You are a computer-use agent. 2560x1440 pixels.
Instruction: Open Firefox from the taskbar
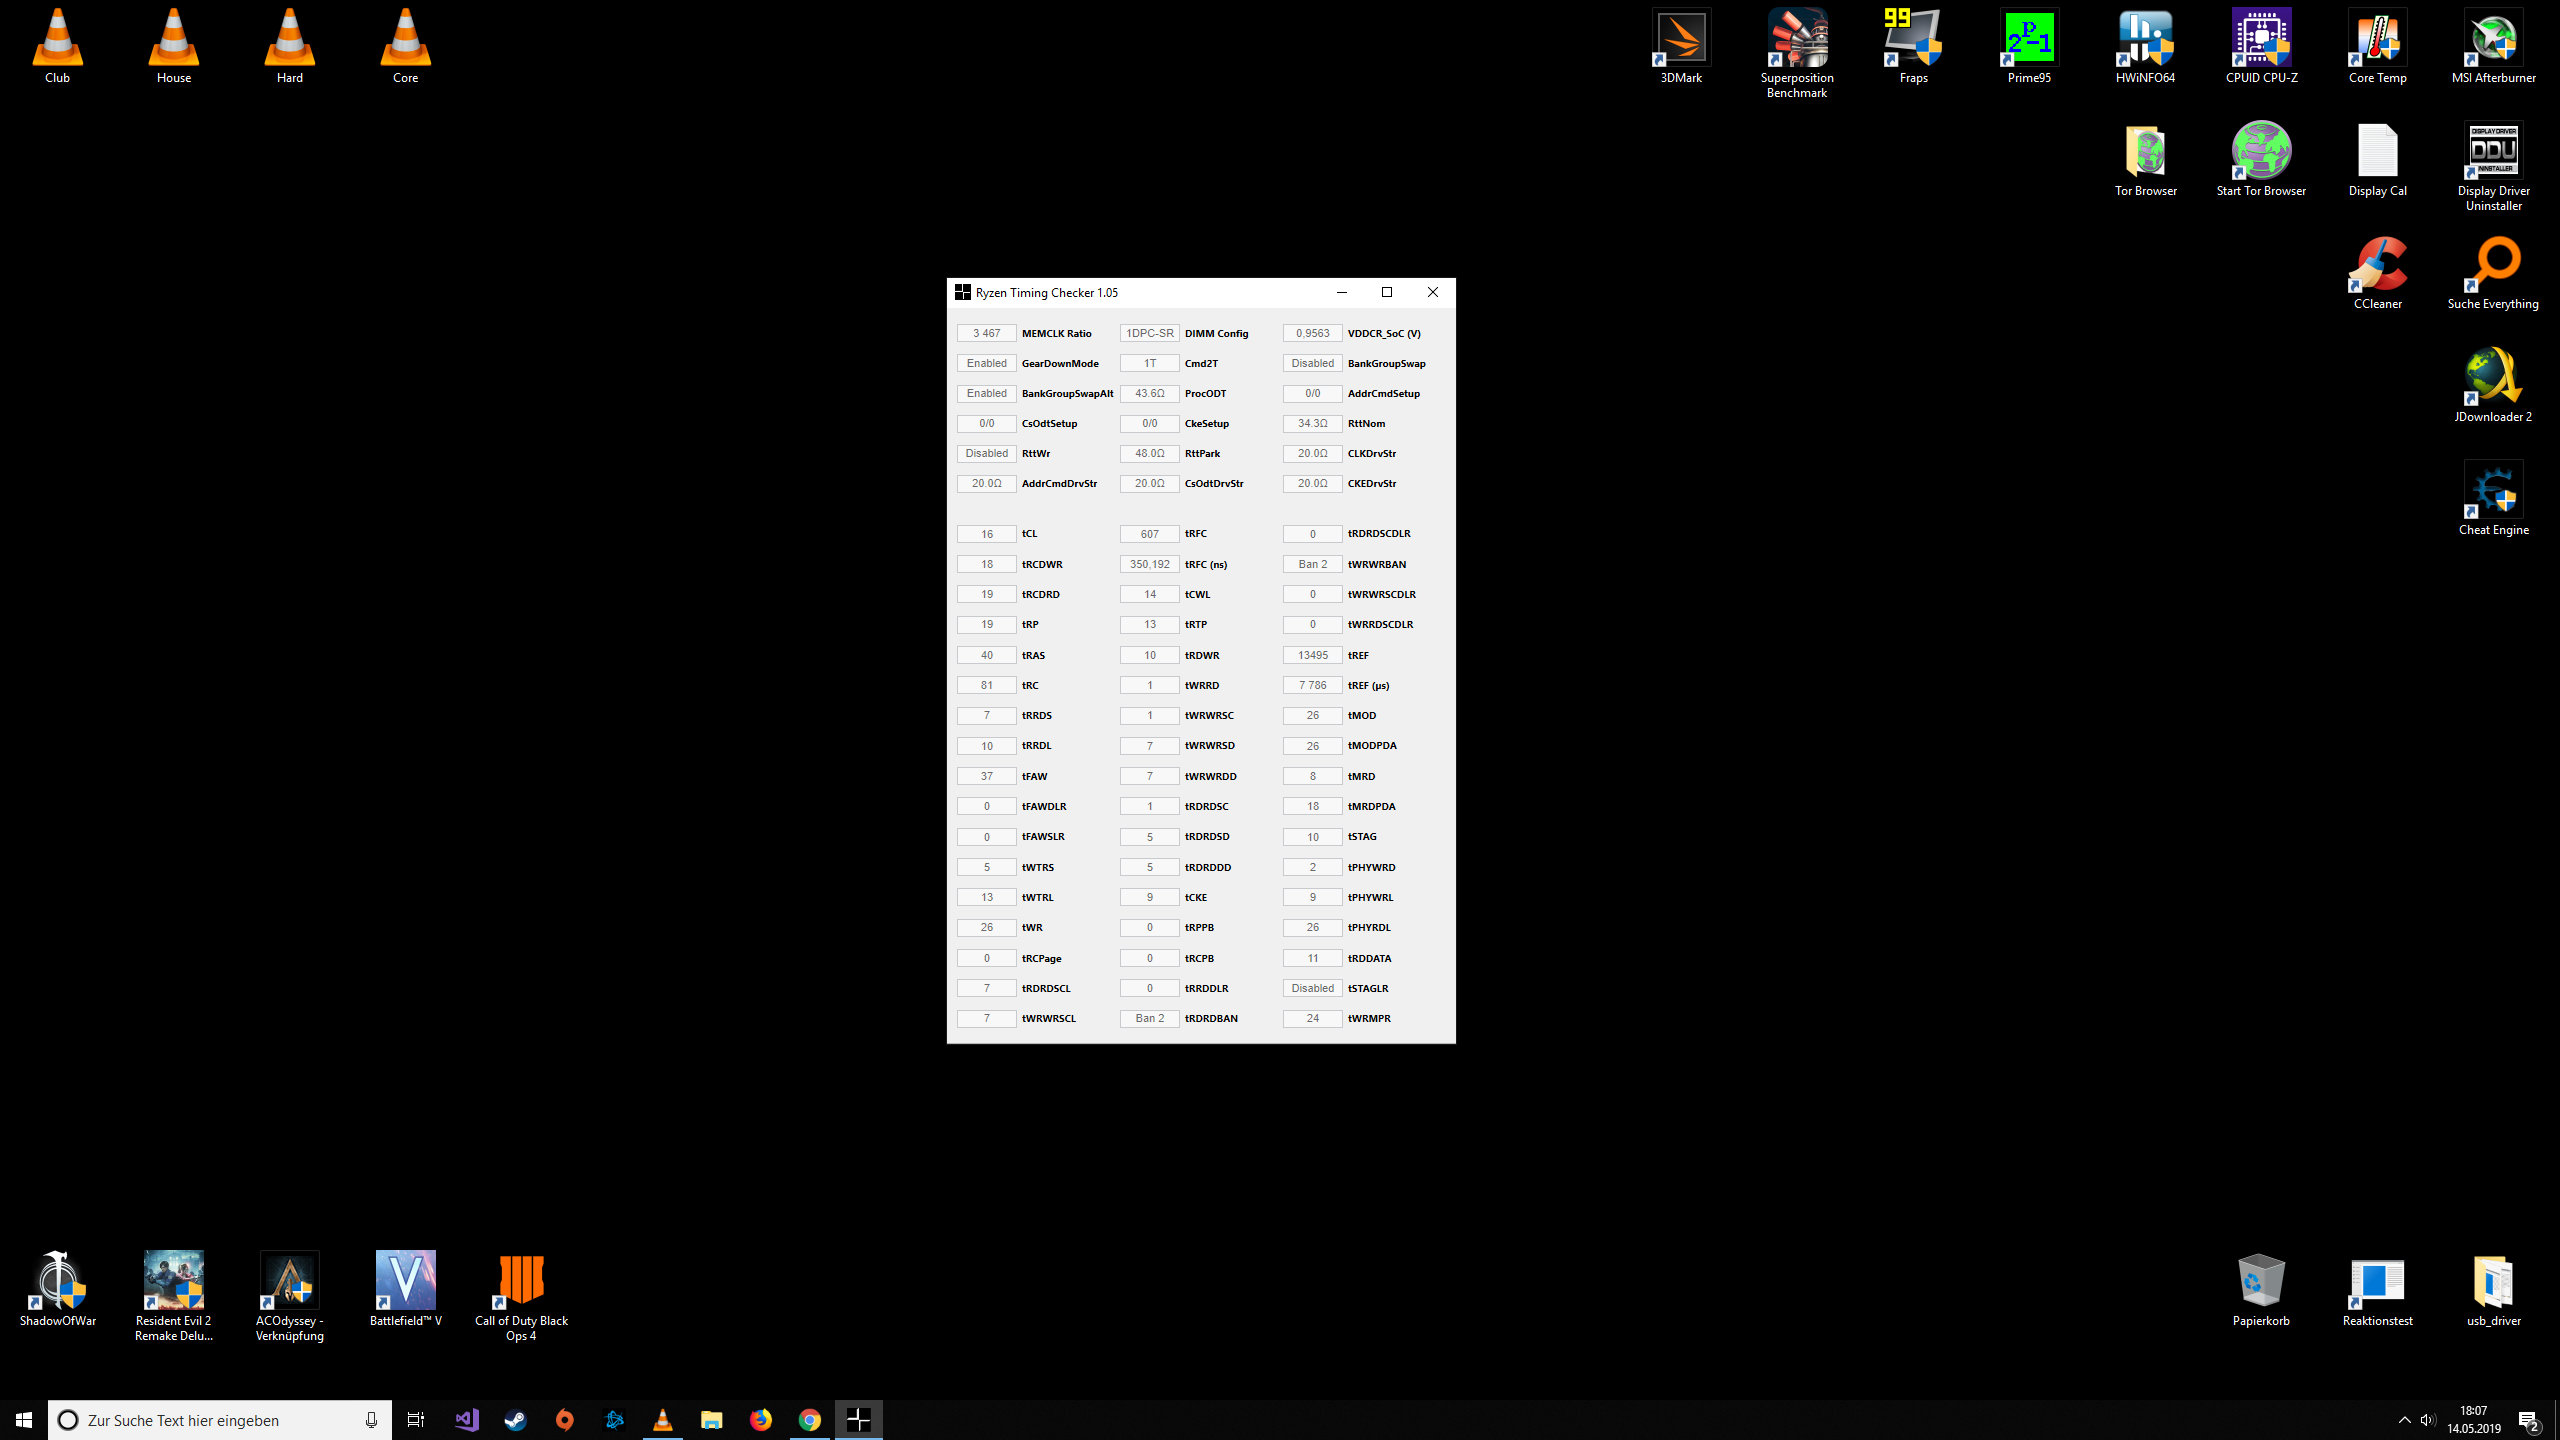(761, 1420)
